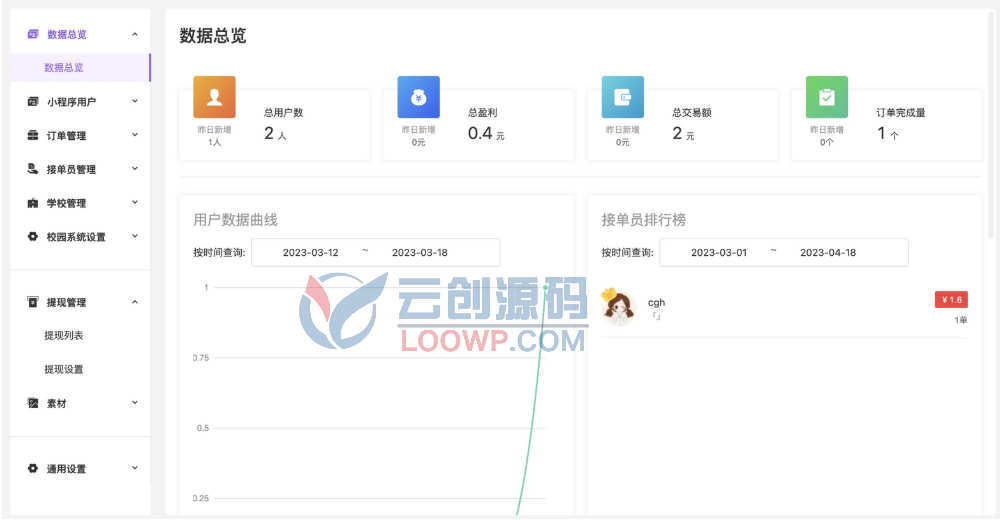The height and width of the screenshot is (520, 1000).
Task: Click end date 2023-04-18 in 接单员排行榜
Action: click(828, 253)
